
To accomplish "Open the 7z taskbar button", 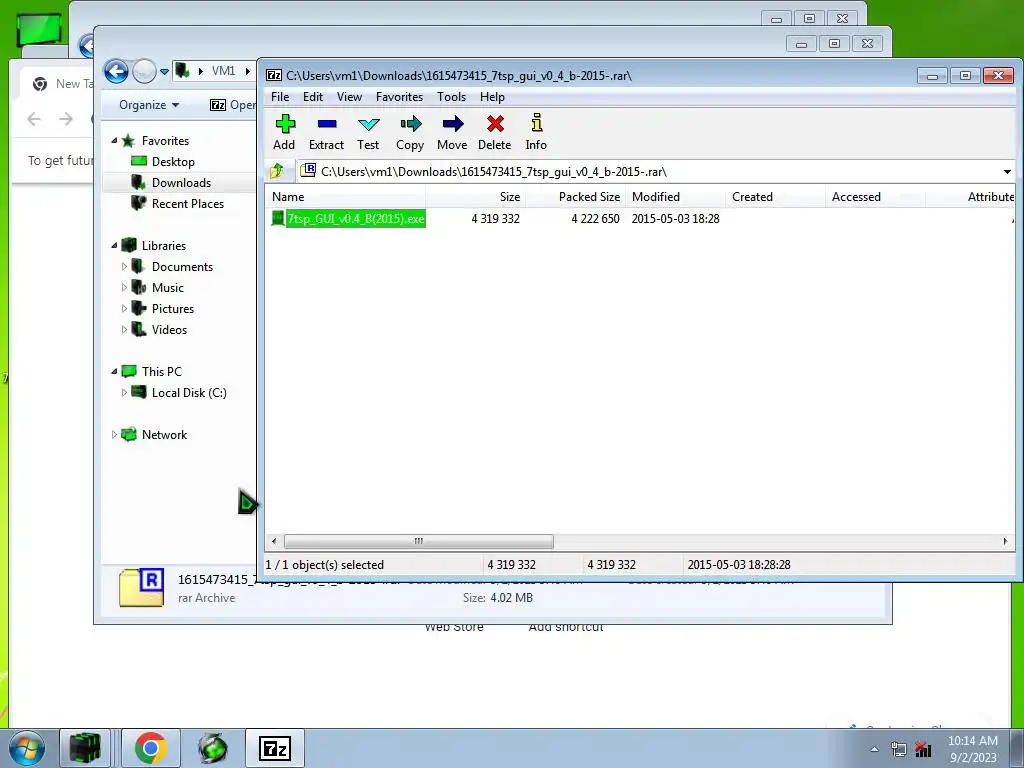I will (x=275, y=748).
